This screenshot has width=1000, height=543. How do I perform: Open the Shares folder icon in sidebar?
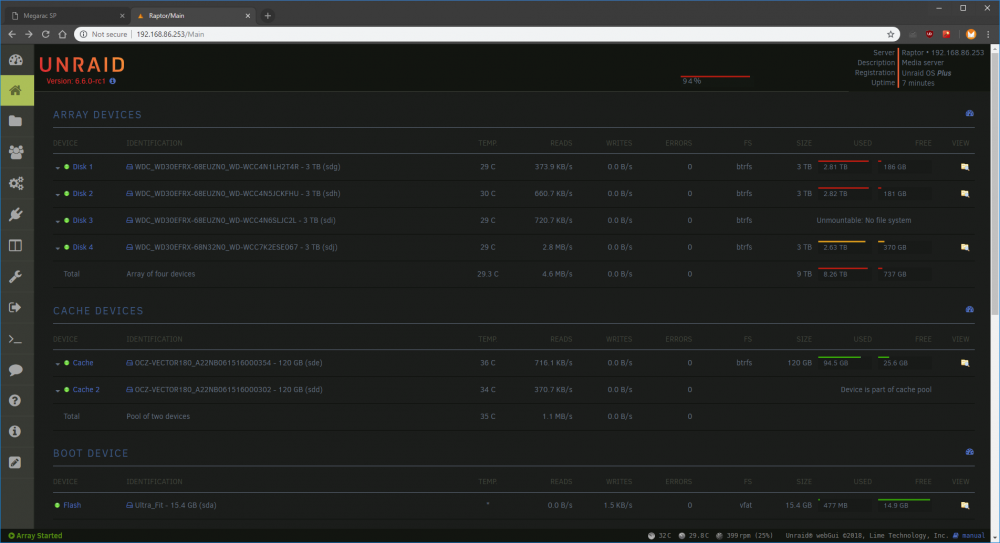pos(16,121)
